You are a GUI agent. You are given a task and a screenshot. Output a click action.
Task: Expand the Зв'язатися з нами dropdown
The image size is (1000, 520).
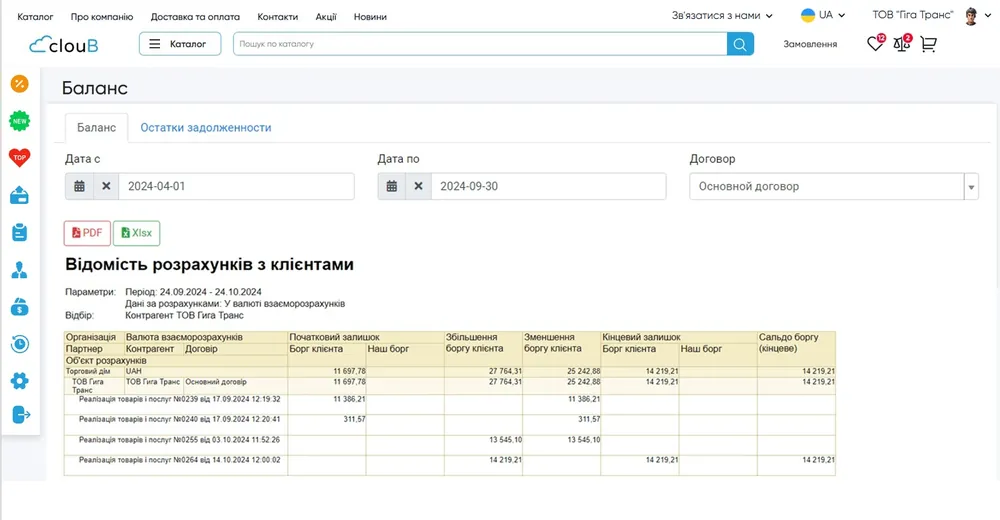point(722,15)
